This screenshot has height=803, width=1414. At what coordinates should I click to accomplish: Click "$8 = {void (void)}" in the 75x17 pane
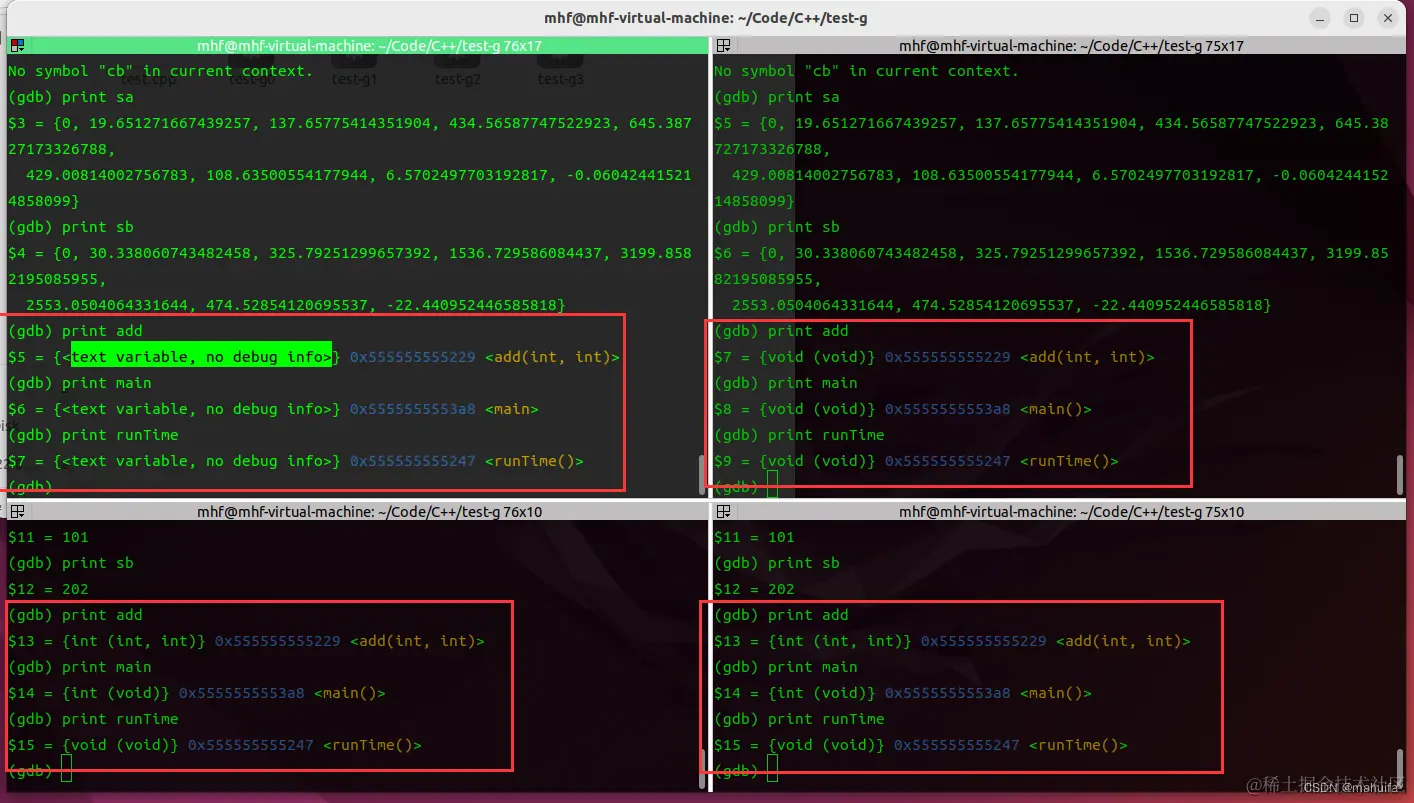tap(795, 409)
